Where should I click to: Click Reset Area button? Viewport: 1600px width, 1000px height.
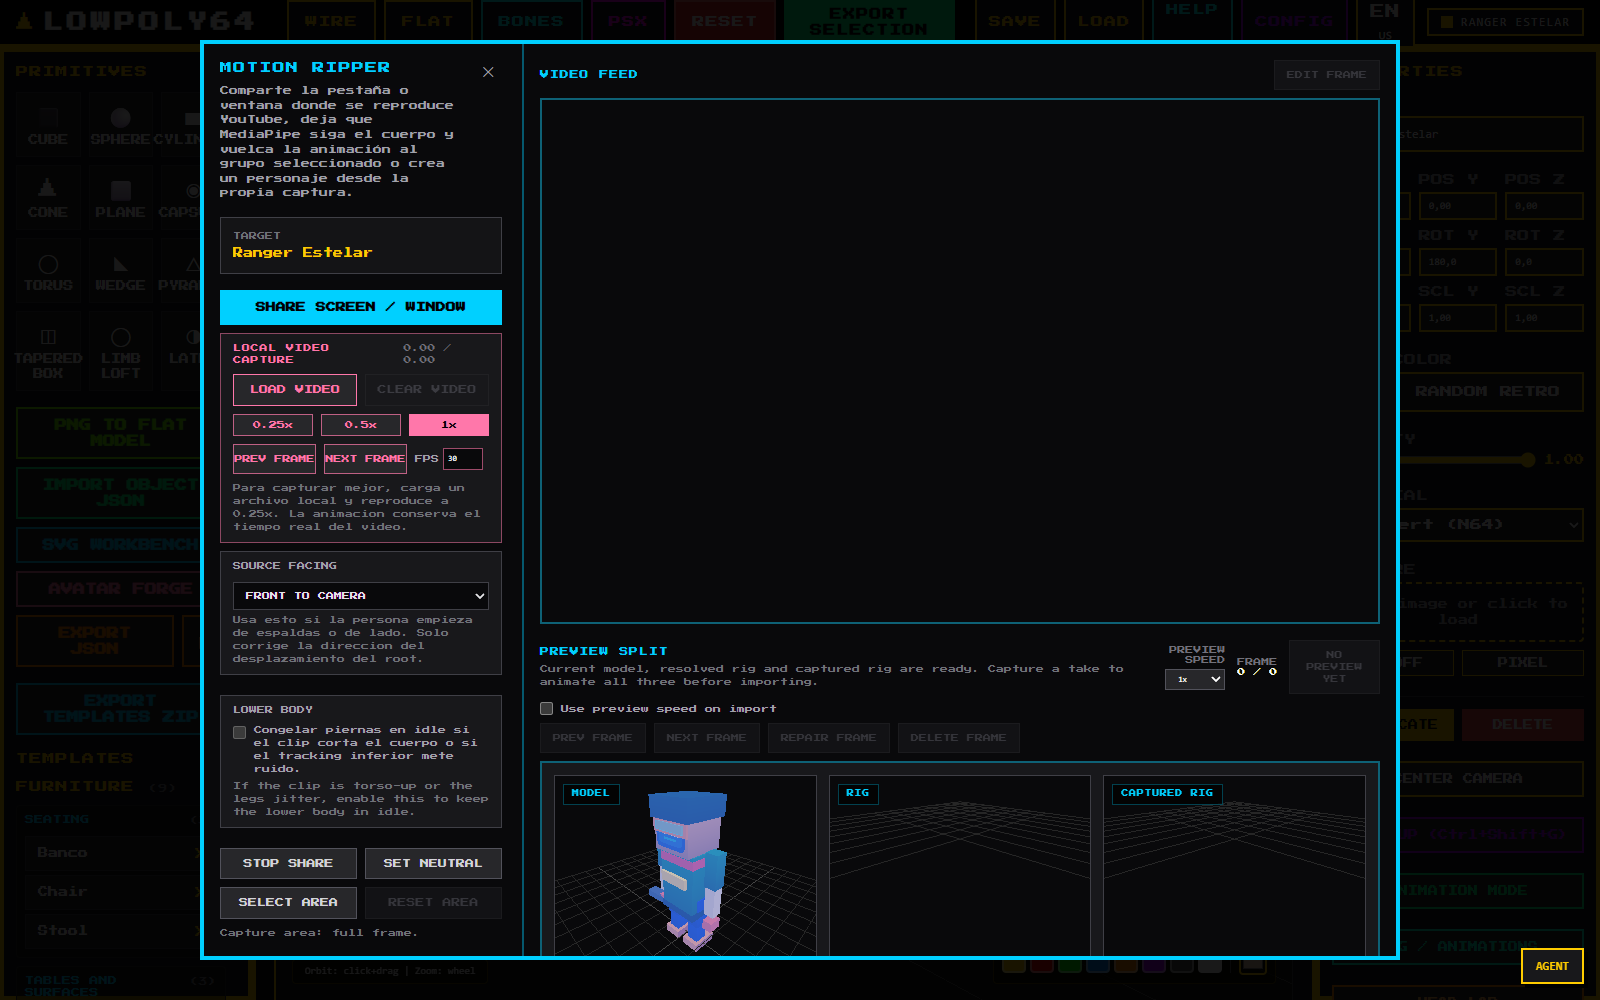click(x=433, y=902)
